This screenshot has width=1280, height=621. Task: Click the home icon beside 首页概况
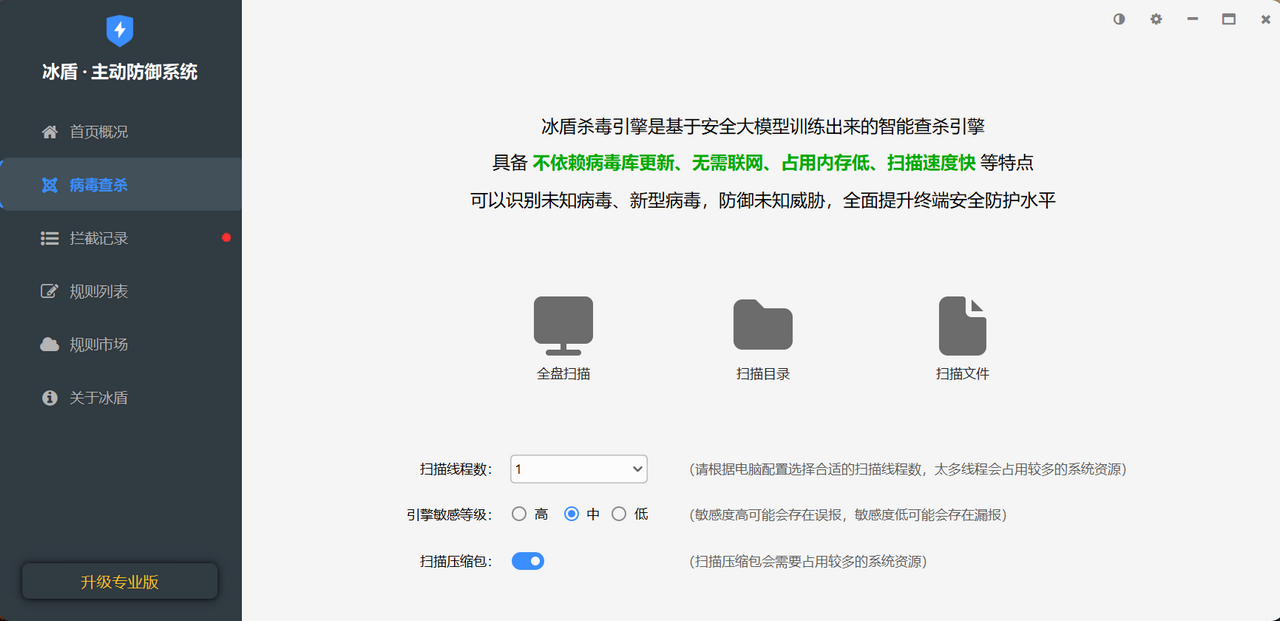[49, 132]
